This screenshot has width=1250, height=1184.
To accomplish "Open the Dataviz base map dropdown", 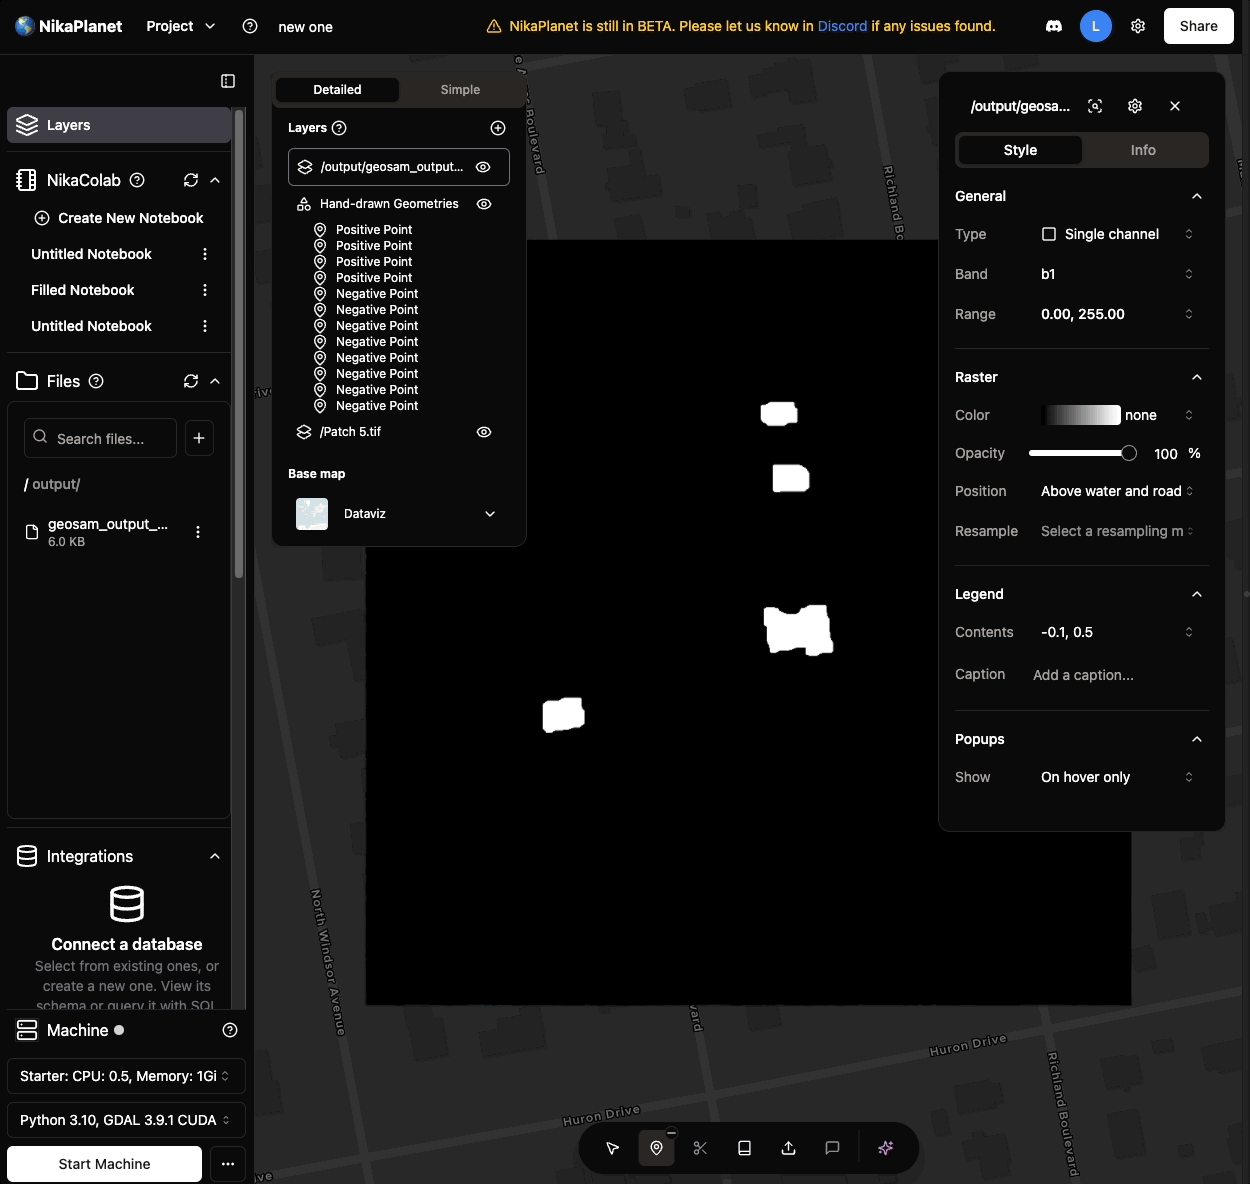I will point(398,514).
